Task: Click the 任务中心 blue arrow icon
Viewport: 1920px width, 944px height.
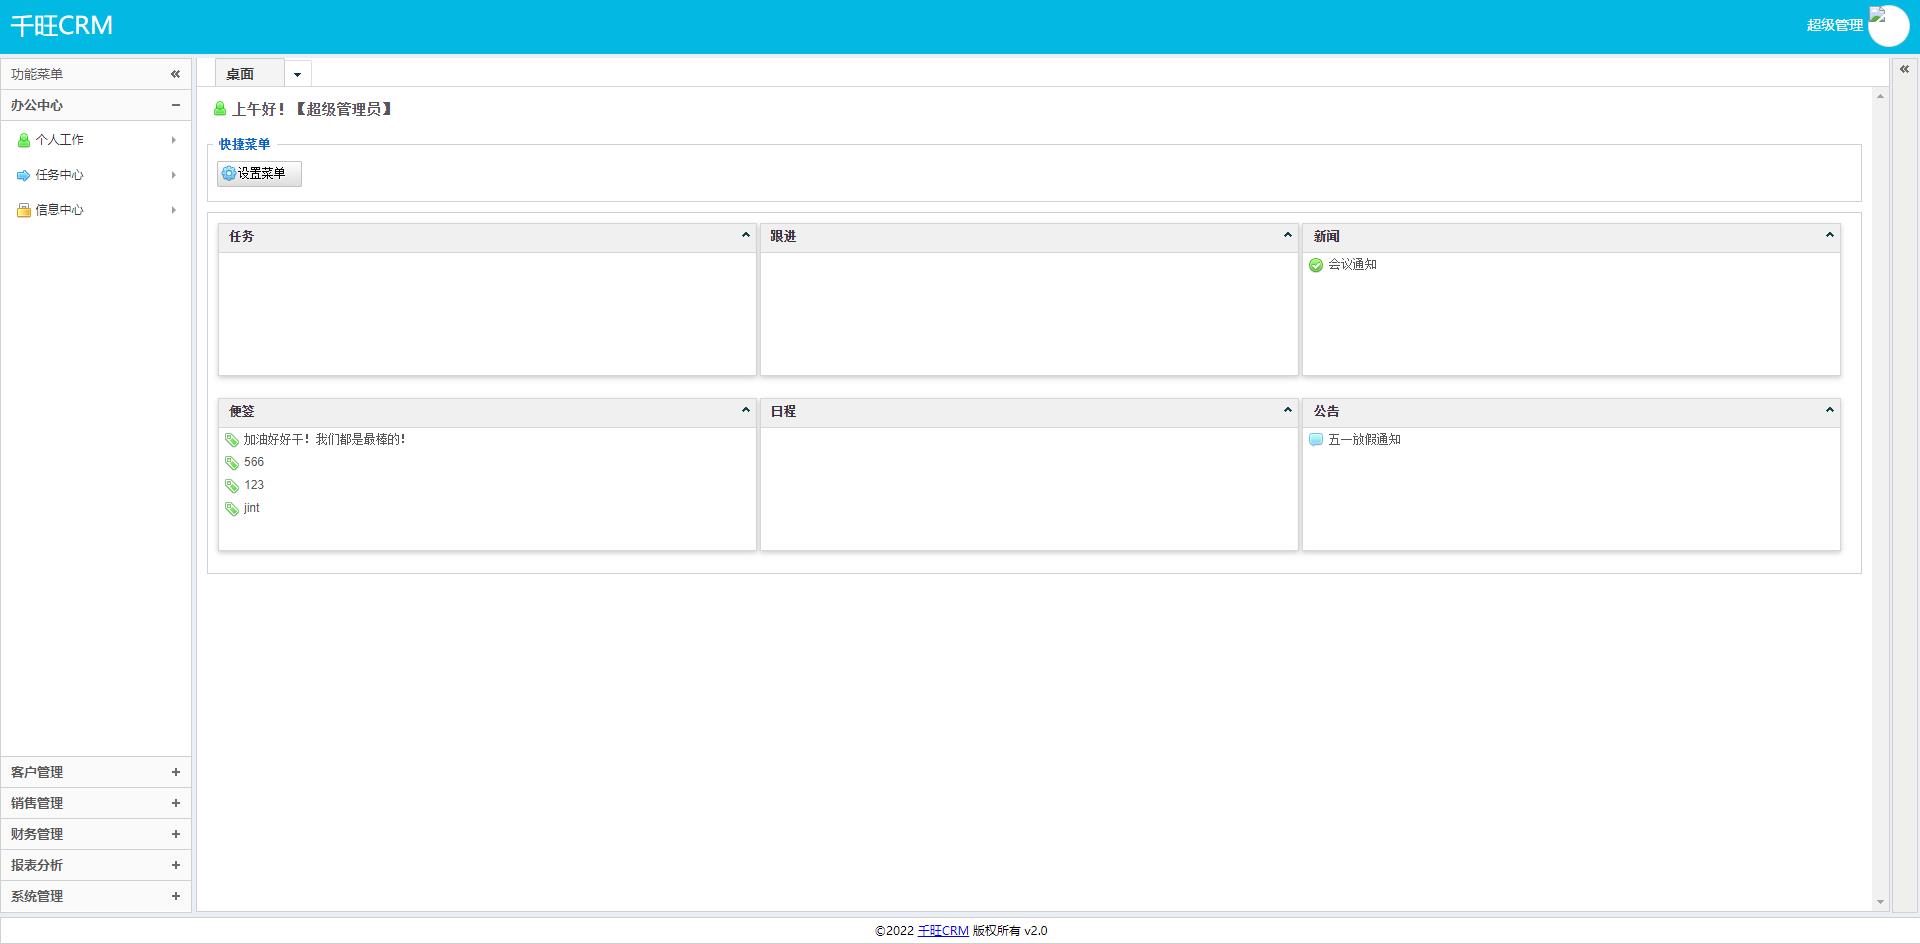Action: tap(24, 175)
